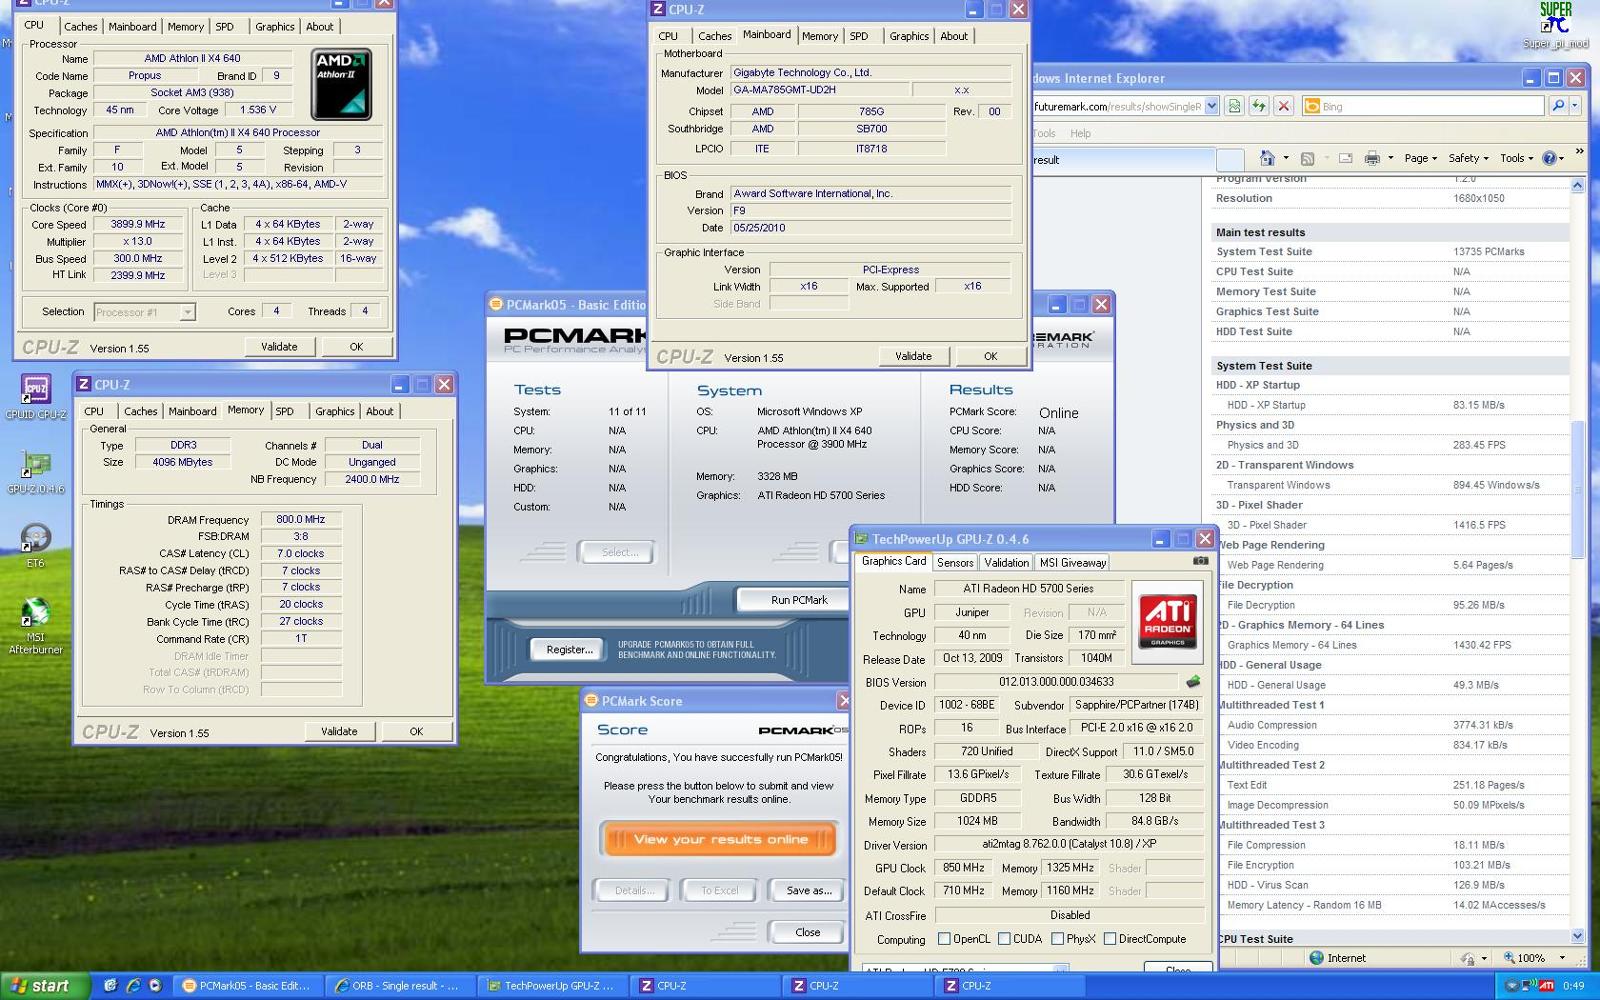
Task: Open the IE Page menu dropdown
Action: pos(1420,158)
